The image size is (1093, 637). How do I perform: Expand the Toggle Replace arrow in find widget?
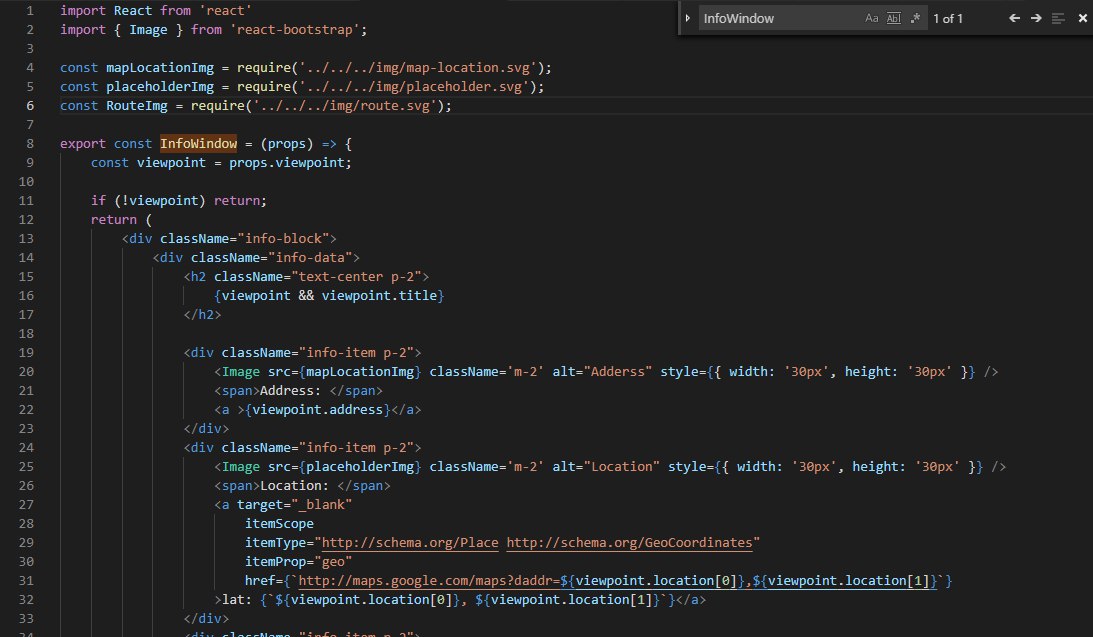(687, 18)
